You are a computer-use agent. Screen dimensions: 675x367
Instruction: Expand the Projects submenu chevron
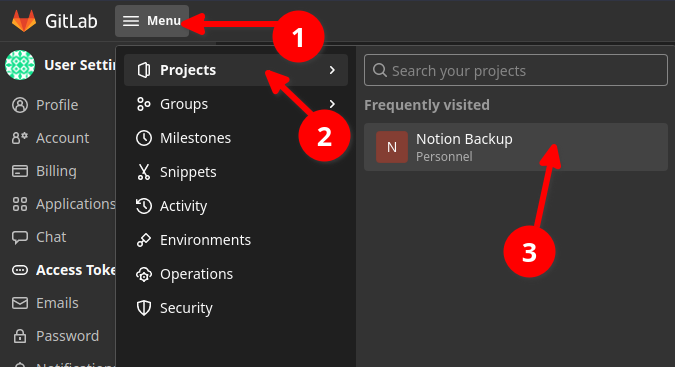(332, 70)
